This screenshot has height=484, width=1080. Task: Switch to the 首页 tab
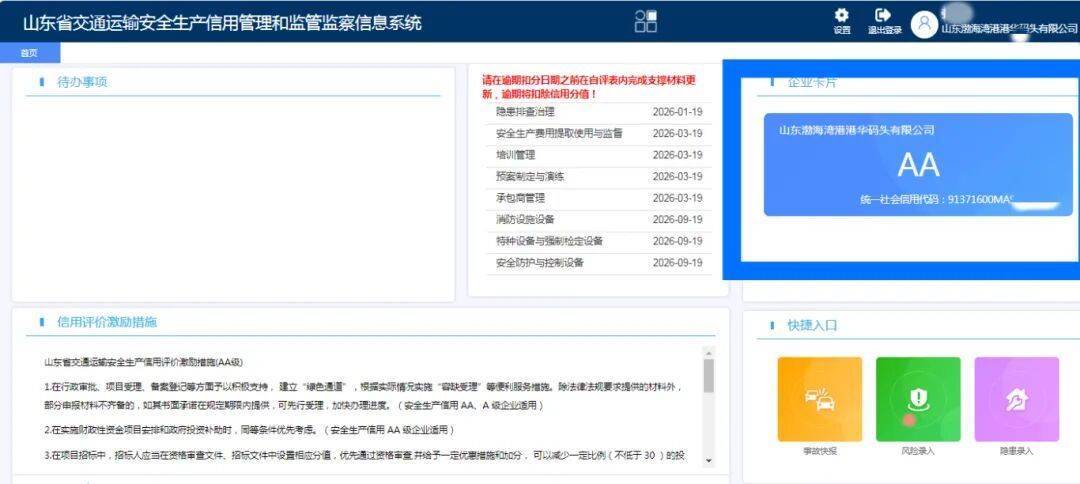(29, 53)
